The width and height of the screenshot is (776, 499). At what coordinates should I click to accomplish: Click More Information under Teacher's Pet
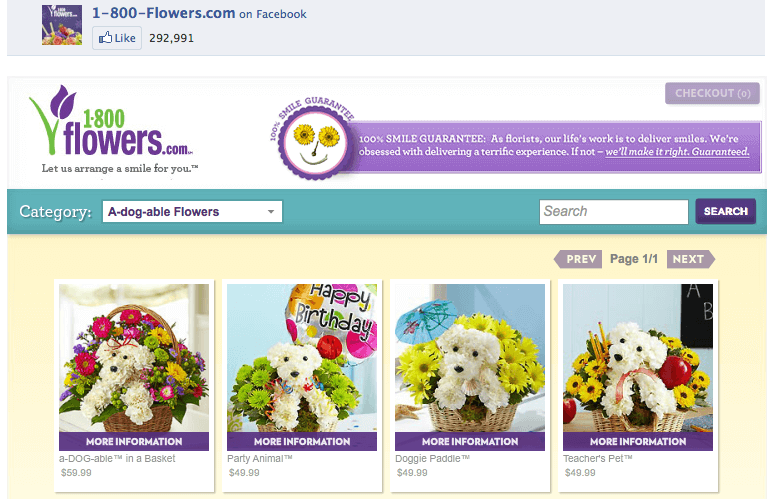click(x=638, y=442)
